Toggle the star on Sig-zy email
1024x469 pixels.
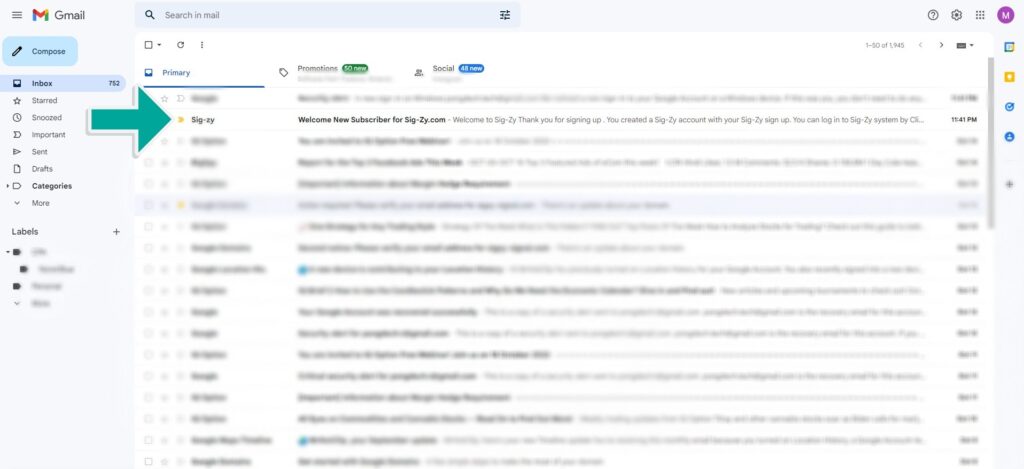pos(165,120)
